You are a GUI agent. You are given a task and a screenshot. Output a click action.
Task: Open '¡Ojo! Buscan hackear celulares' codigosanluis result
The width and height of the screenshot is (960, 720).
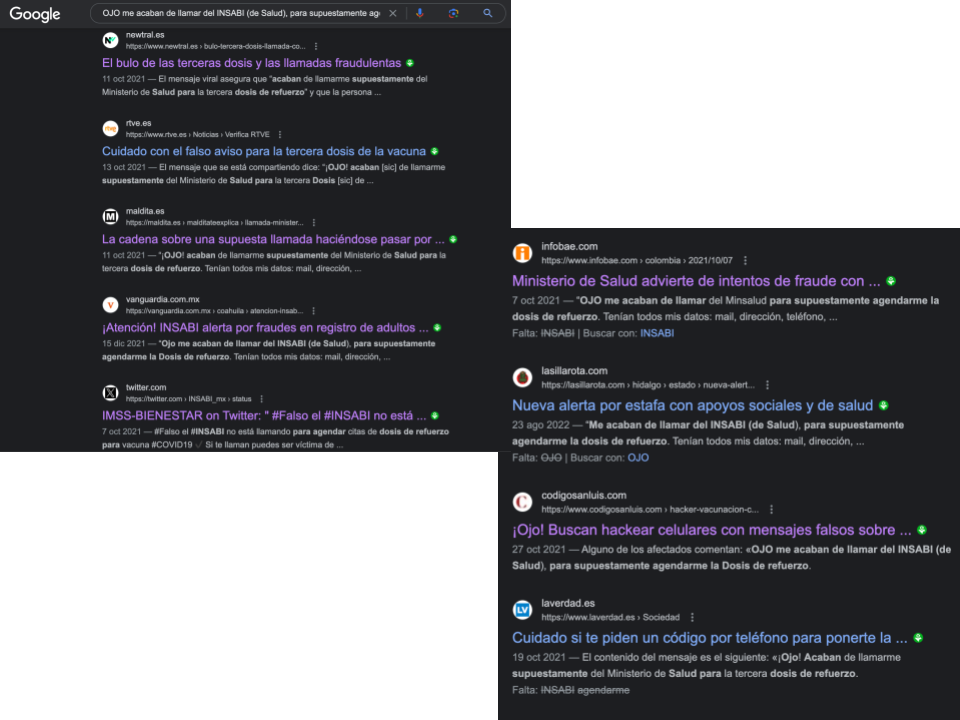coord(711,530)
